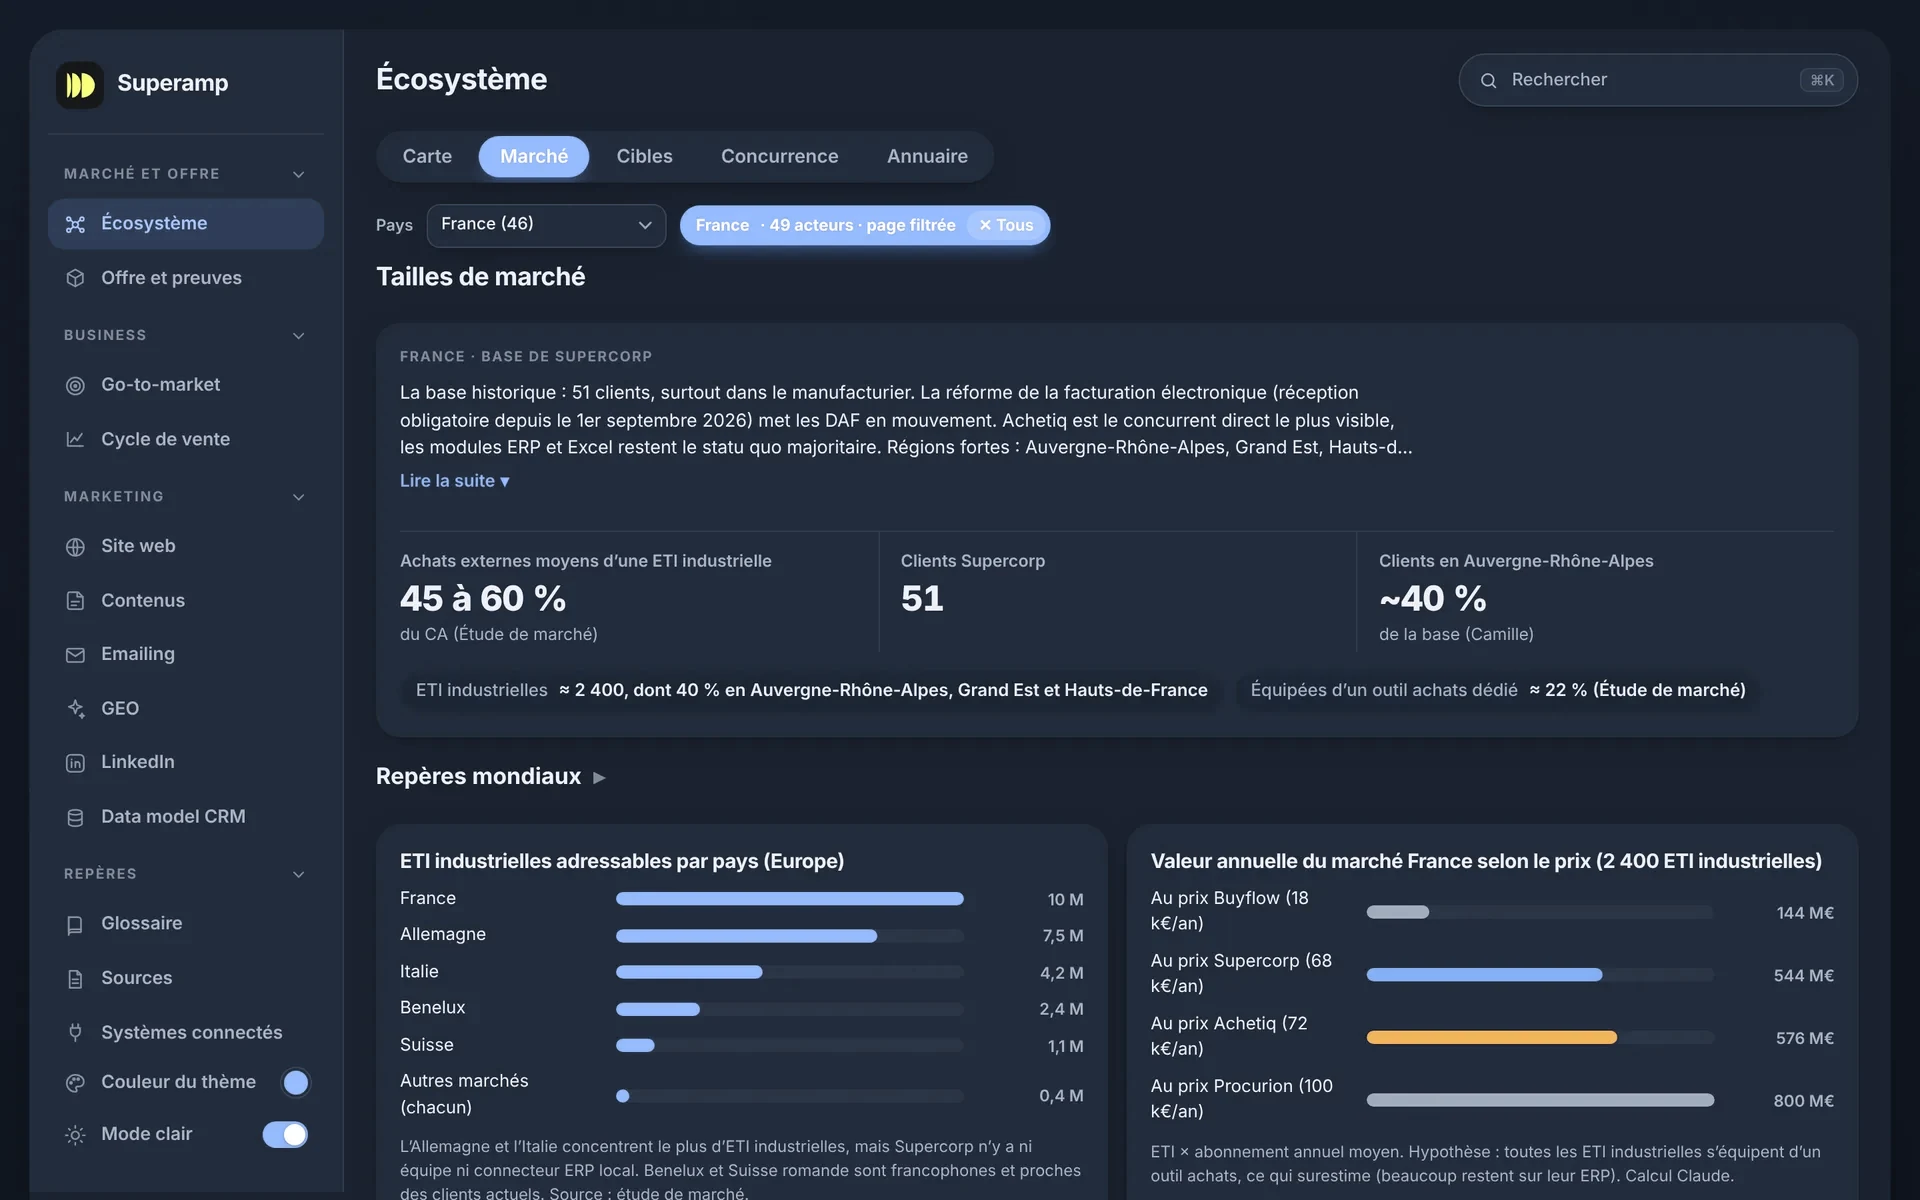This screenshot has height=1200, width=1920.
Task: Click in the Rechercher search field
Action: pyautogui.click(x=1658, y=80)
